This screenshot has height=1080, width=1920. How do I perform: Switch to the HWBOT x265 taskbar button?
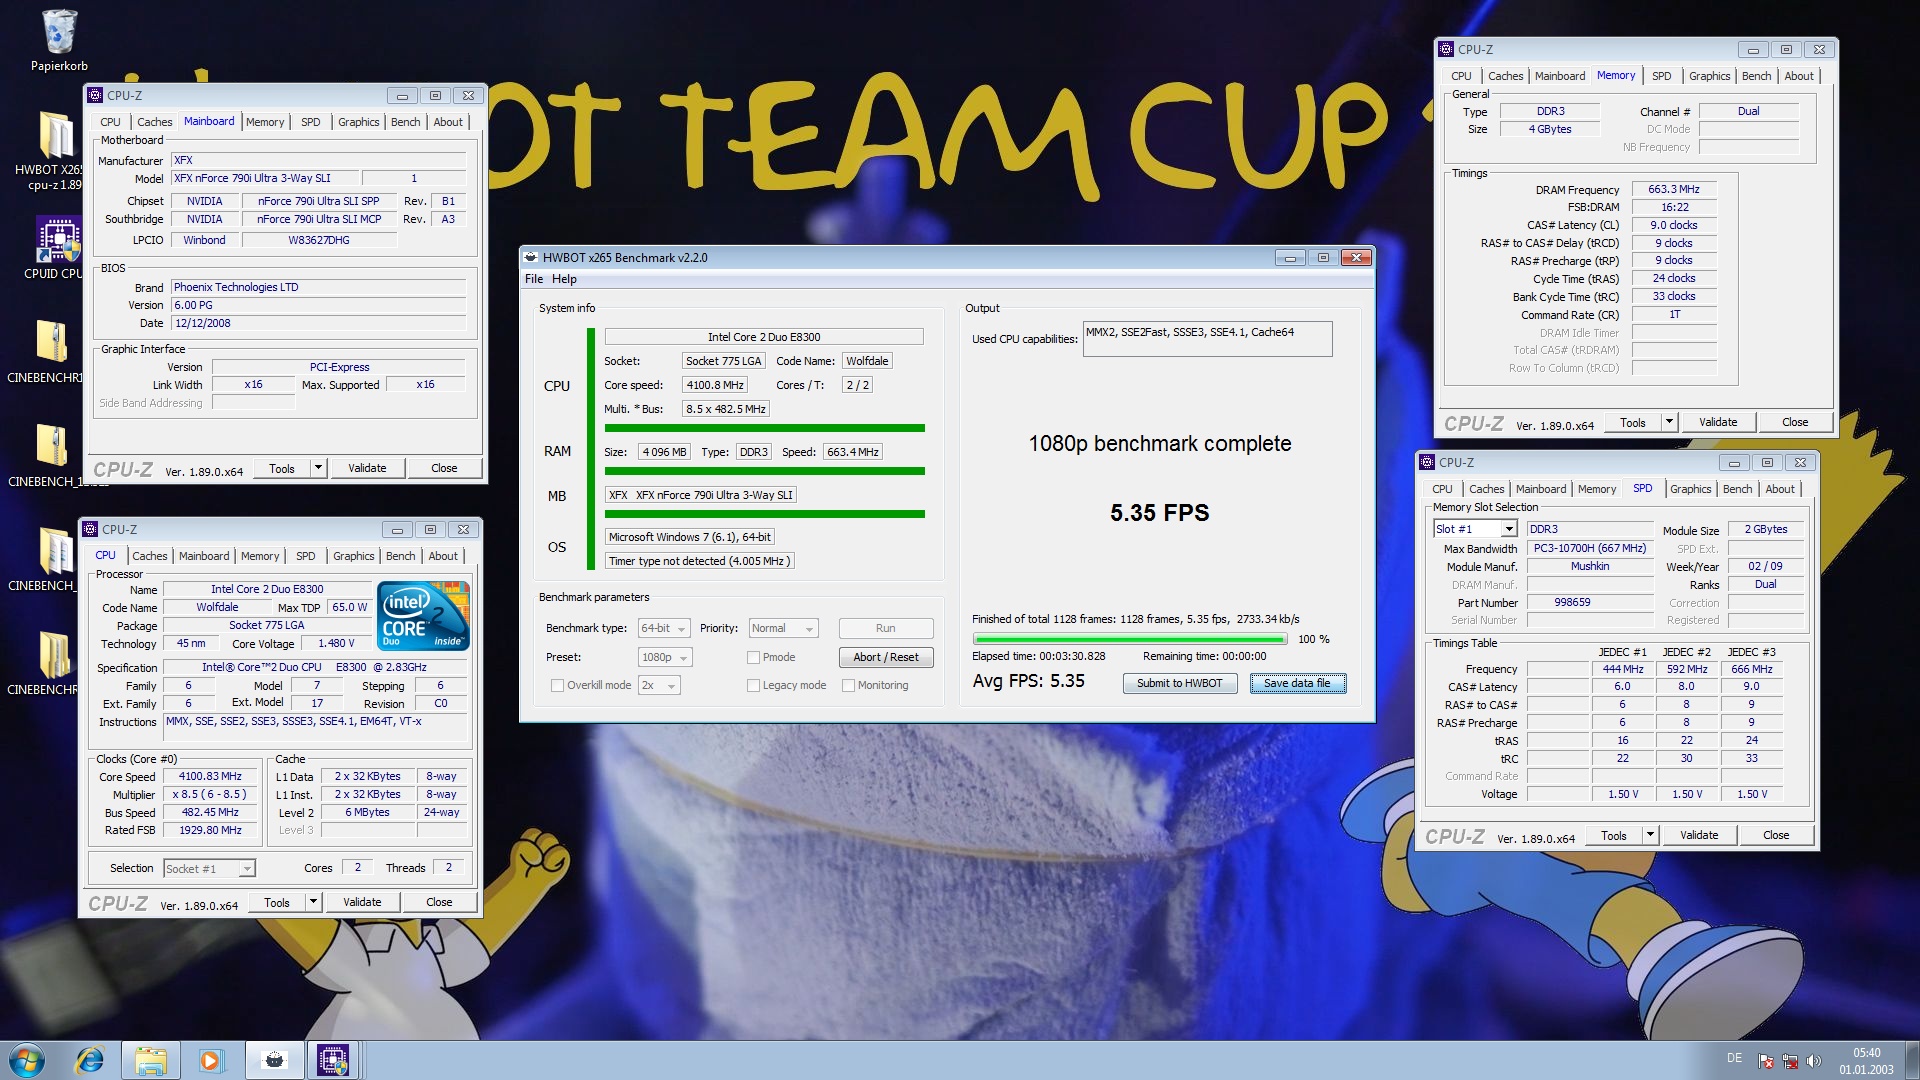(274, 1060)
